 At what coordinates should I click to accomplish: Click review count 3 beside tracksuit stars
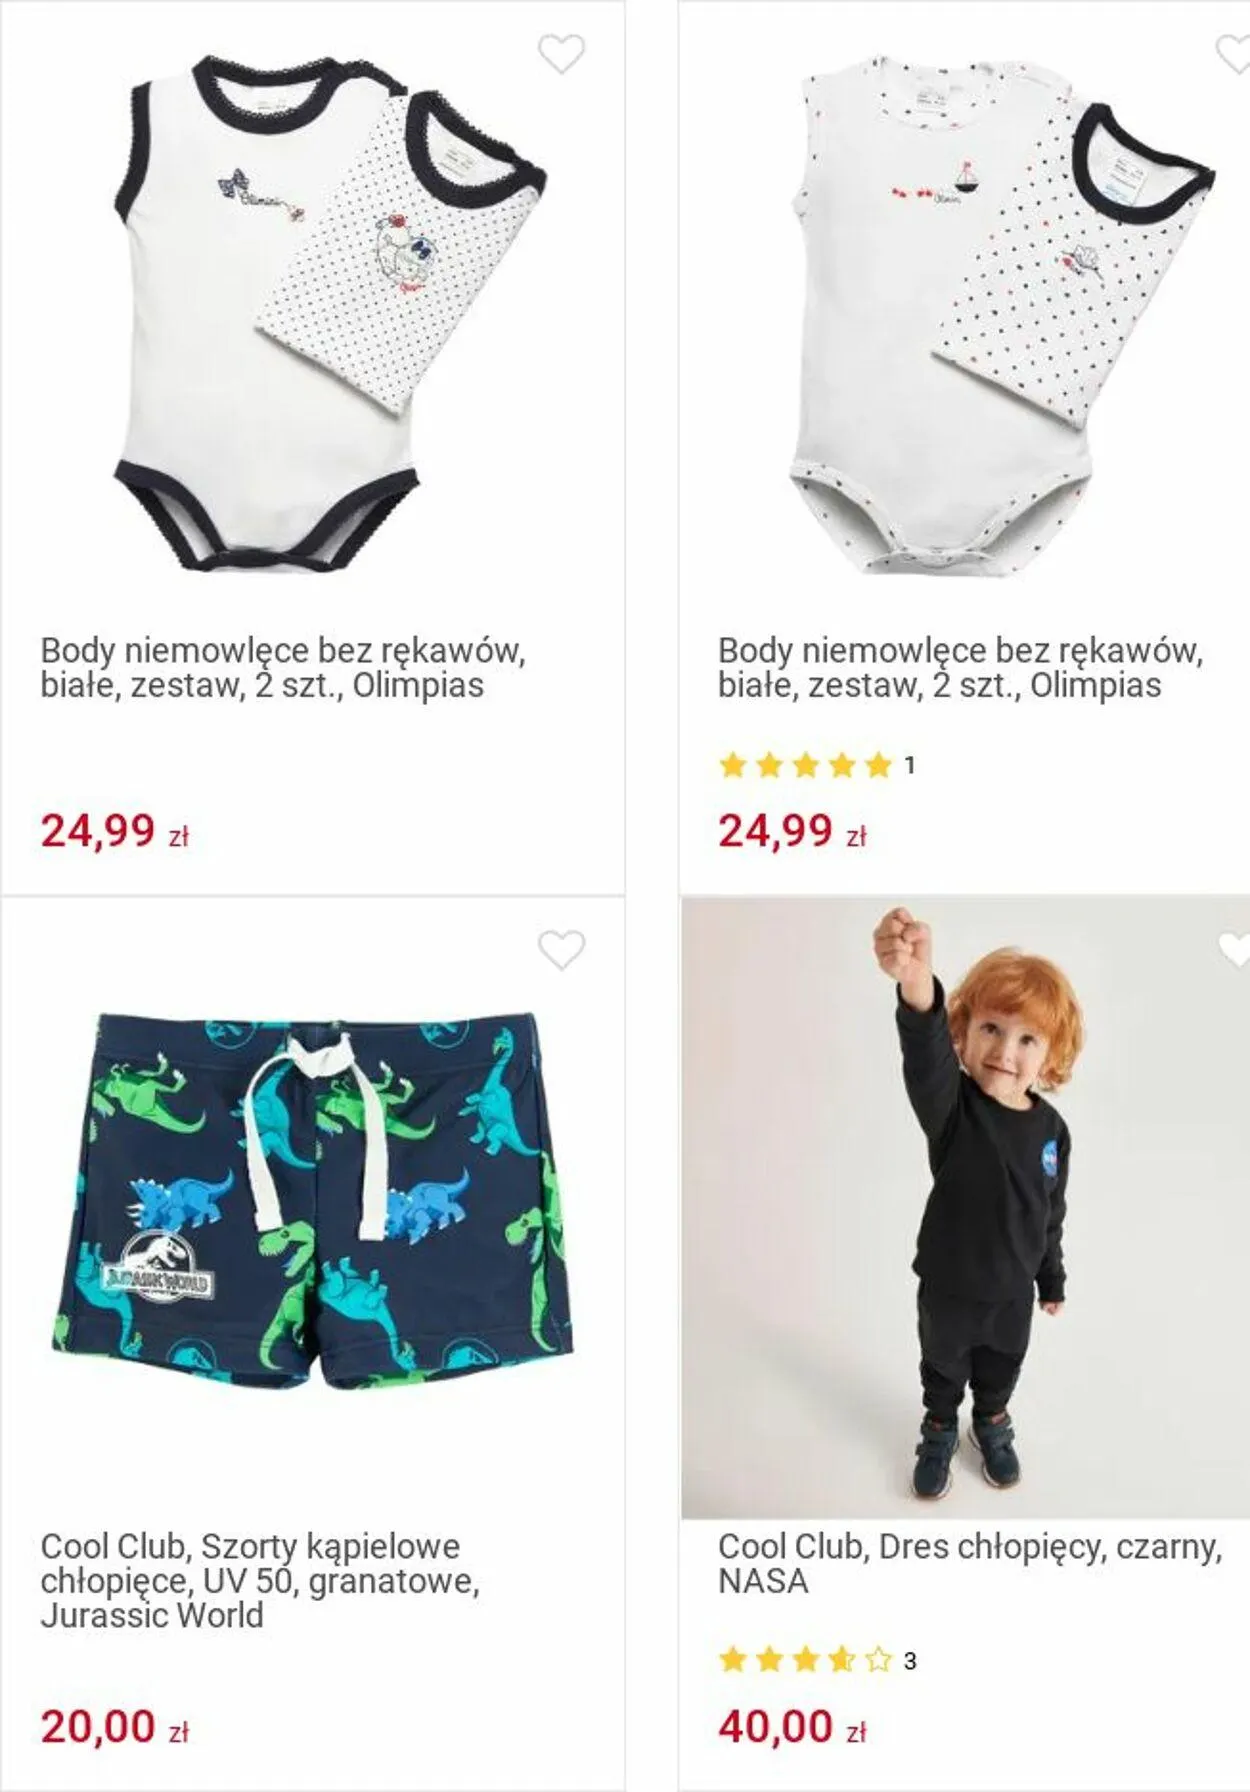click(910, 1661)
